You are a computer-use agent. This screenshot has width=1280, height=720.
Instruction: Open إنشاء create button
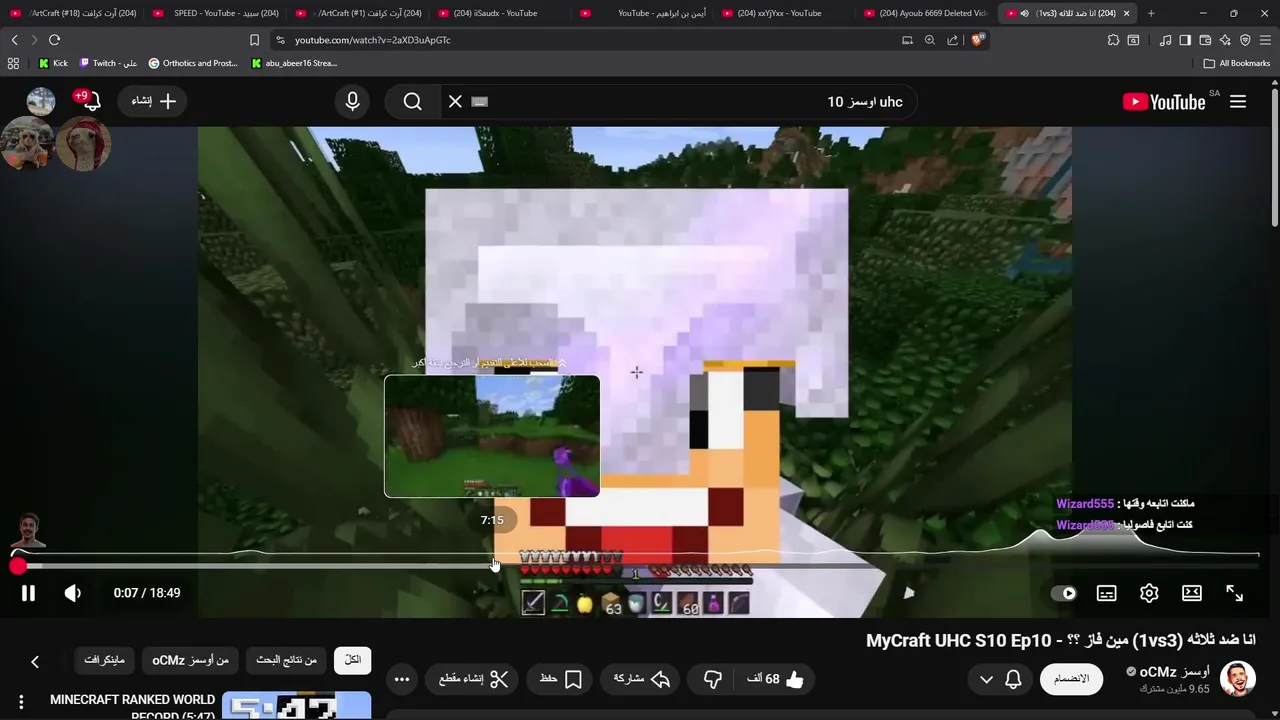click(x=153, y=101)
